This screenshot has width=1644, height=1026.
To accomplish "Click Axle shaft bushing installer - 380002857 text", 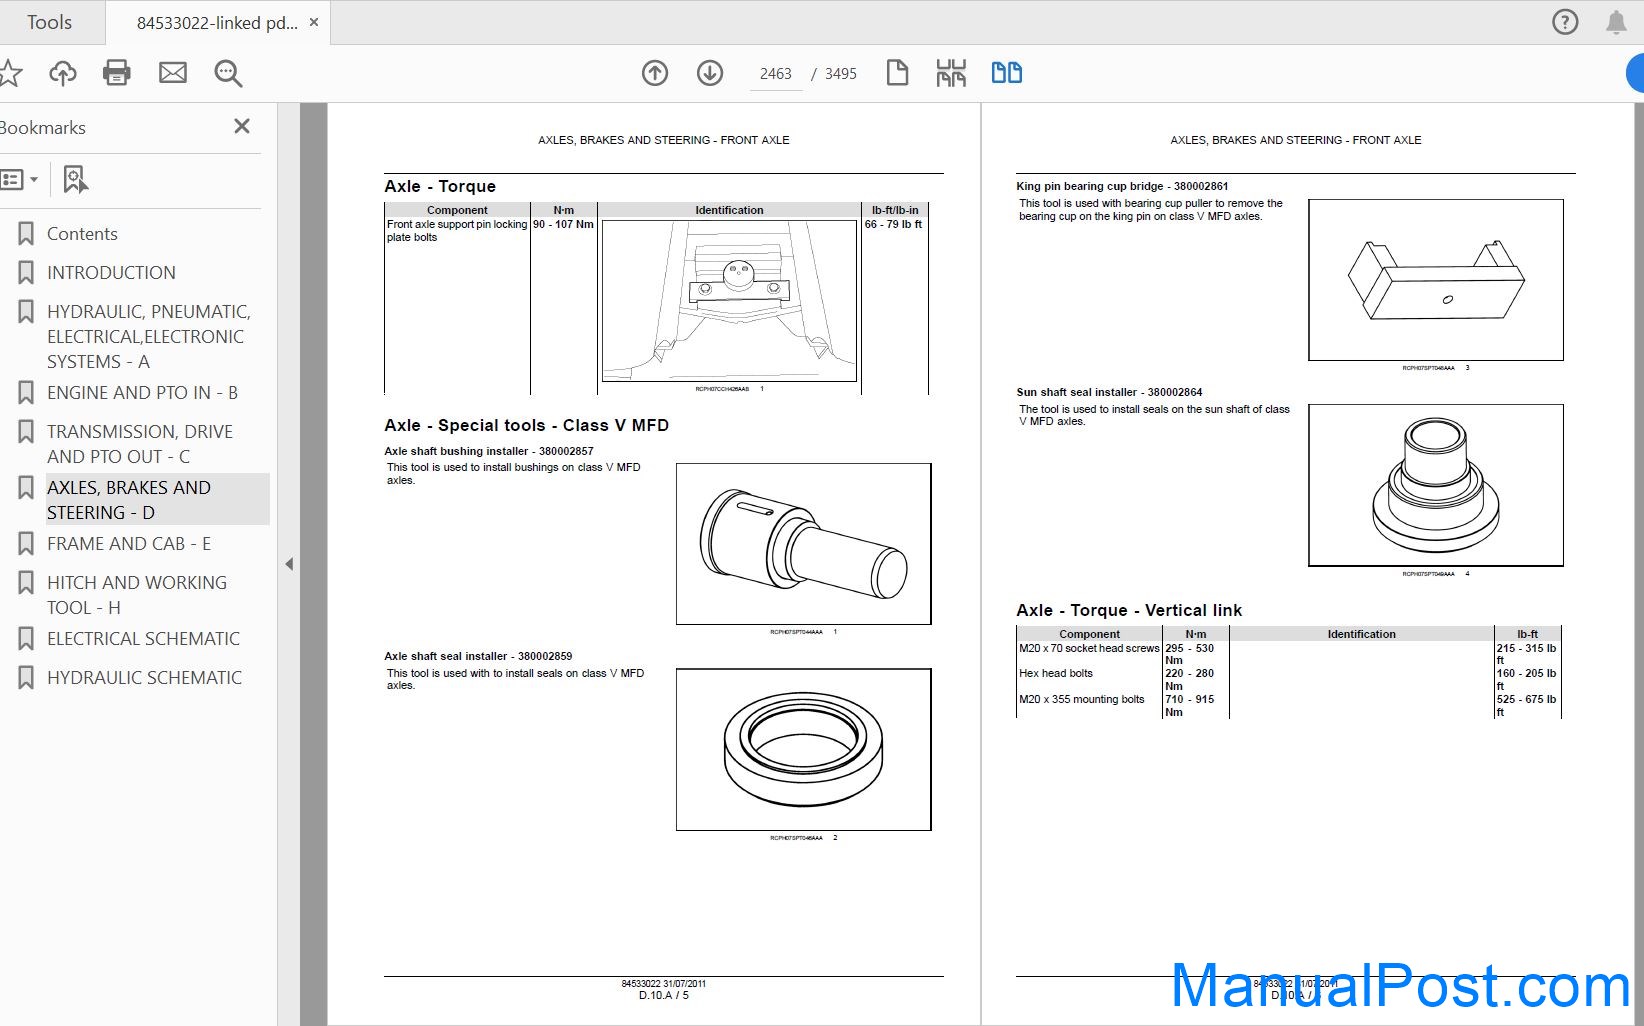I will click(489, 451).
